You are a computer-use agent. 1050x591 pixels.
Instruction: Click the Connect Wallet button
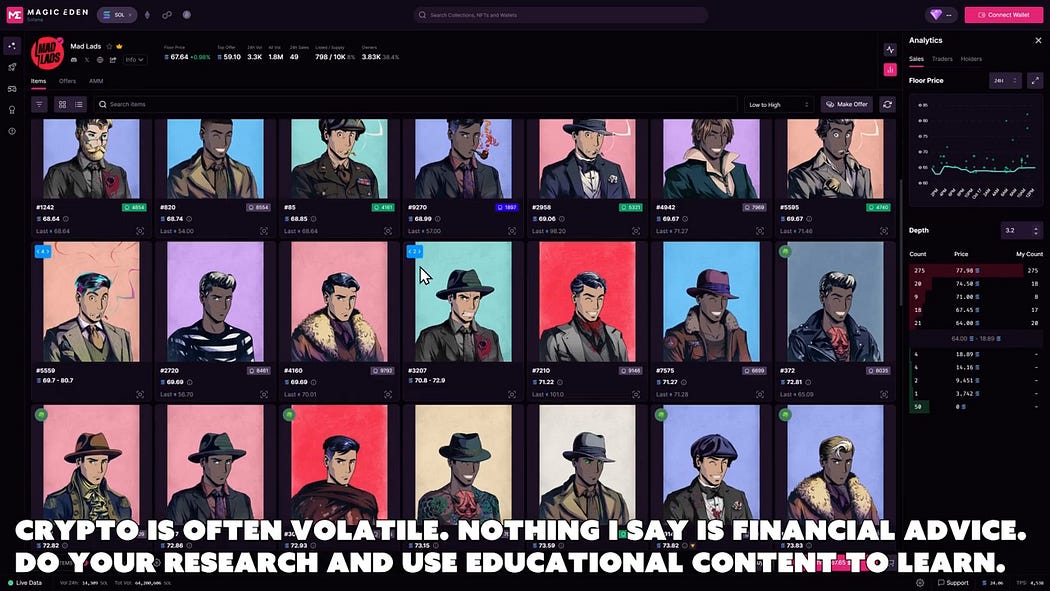1003,15
